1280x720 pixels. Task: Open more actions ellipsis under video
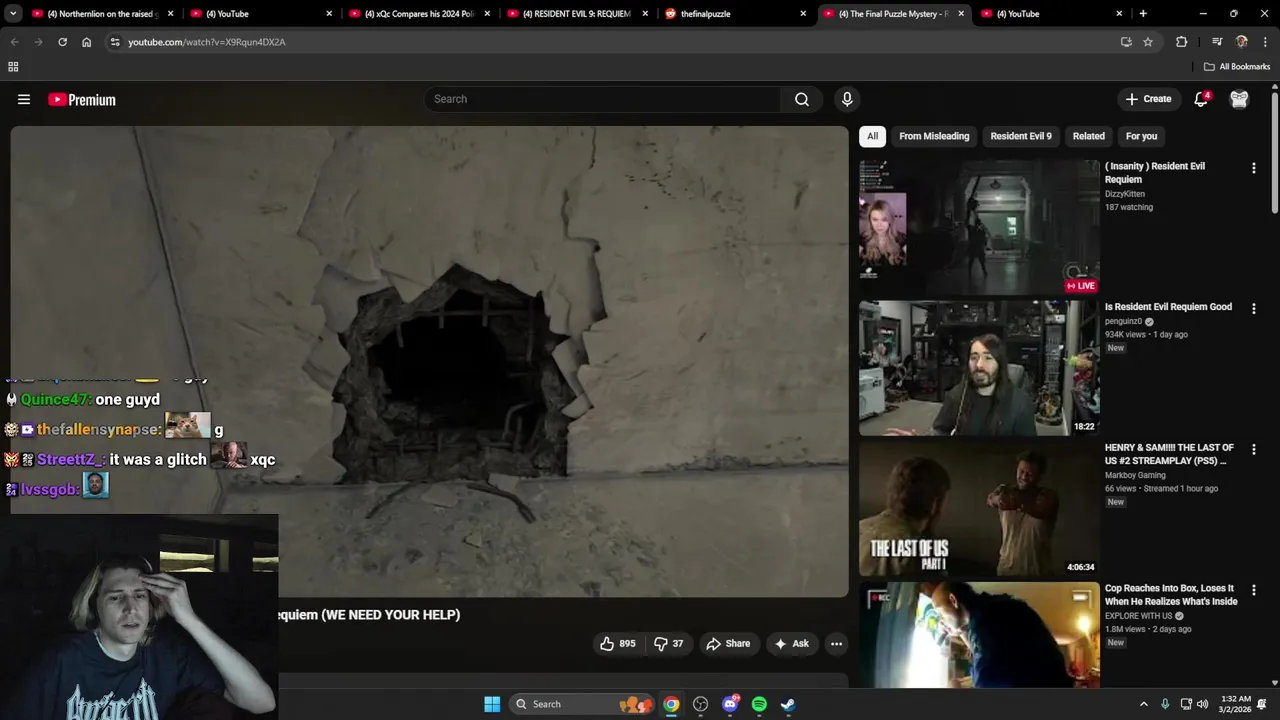[836, 643]
